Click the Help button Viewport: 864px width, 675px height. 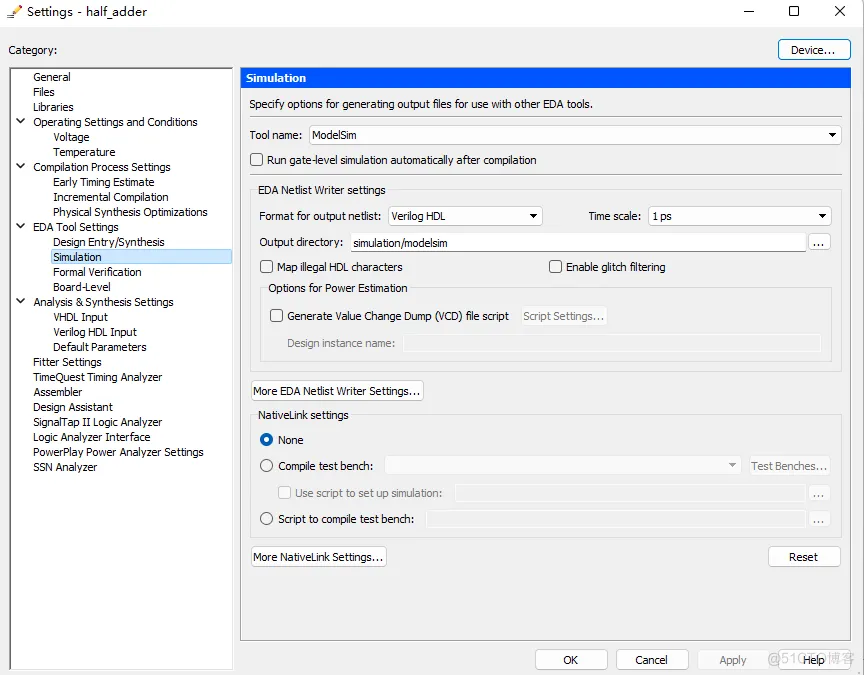(814, 660)
